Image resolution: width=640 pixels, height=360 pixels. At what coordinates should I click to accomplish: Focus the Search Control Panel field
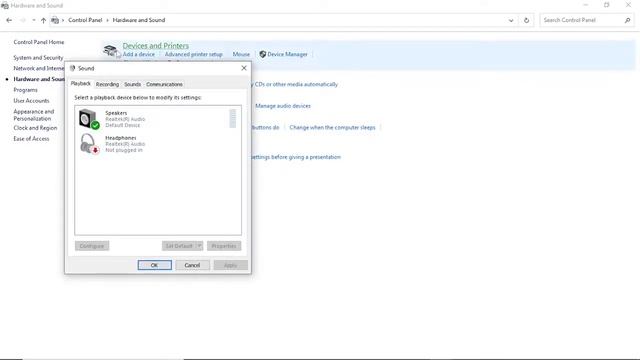click(587, 20)
